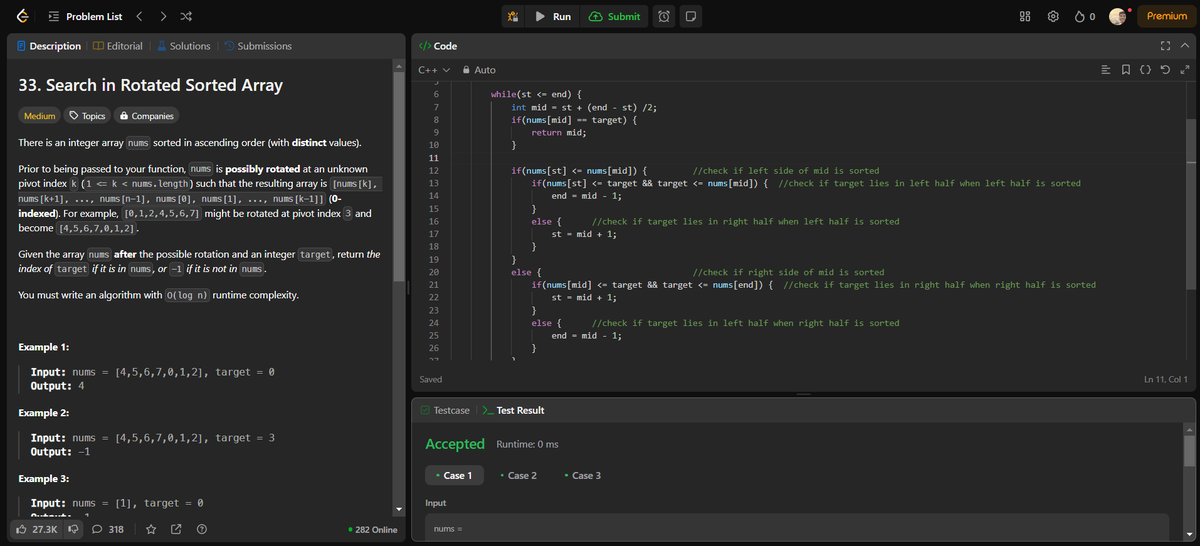
Task: Run the code
Action: (553, 16)
